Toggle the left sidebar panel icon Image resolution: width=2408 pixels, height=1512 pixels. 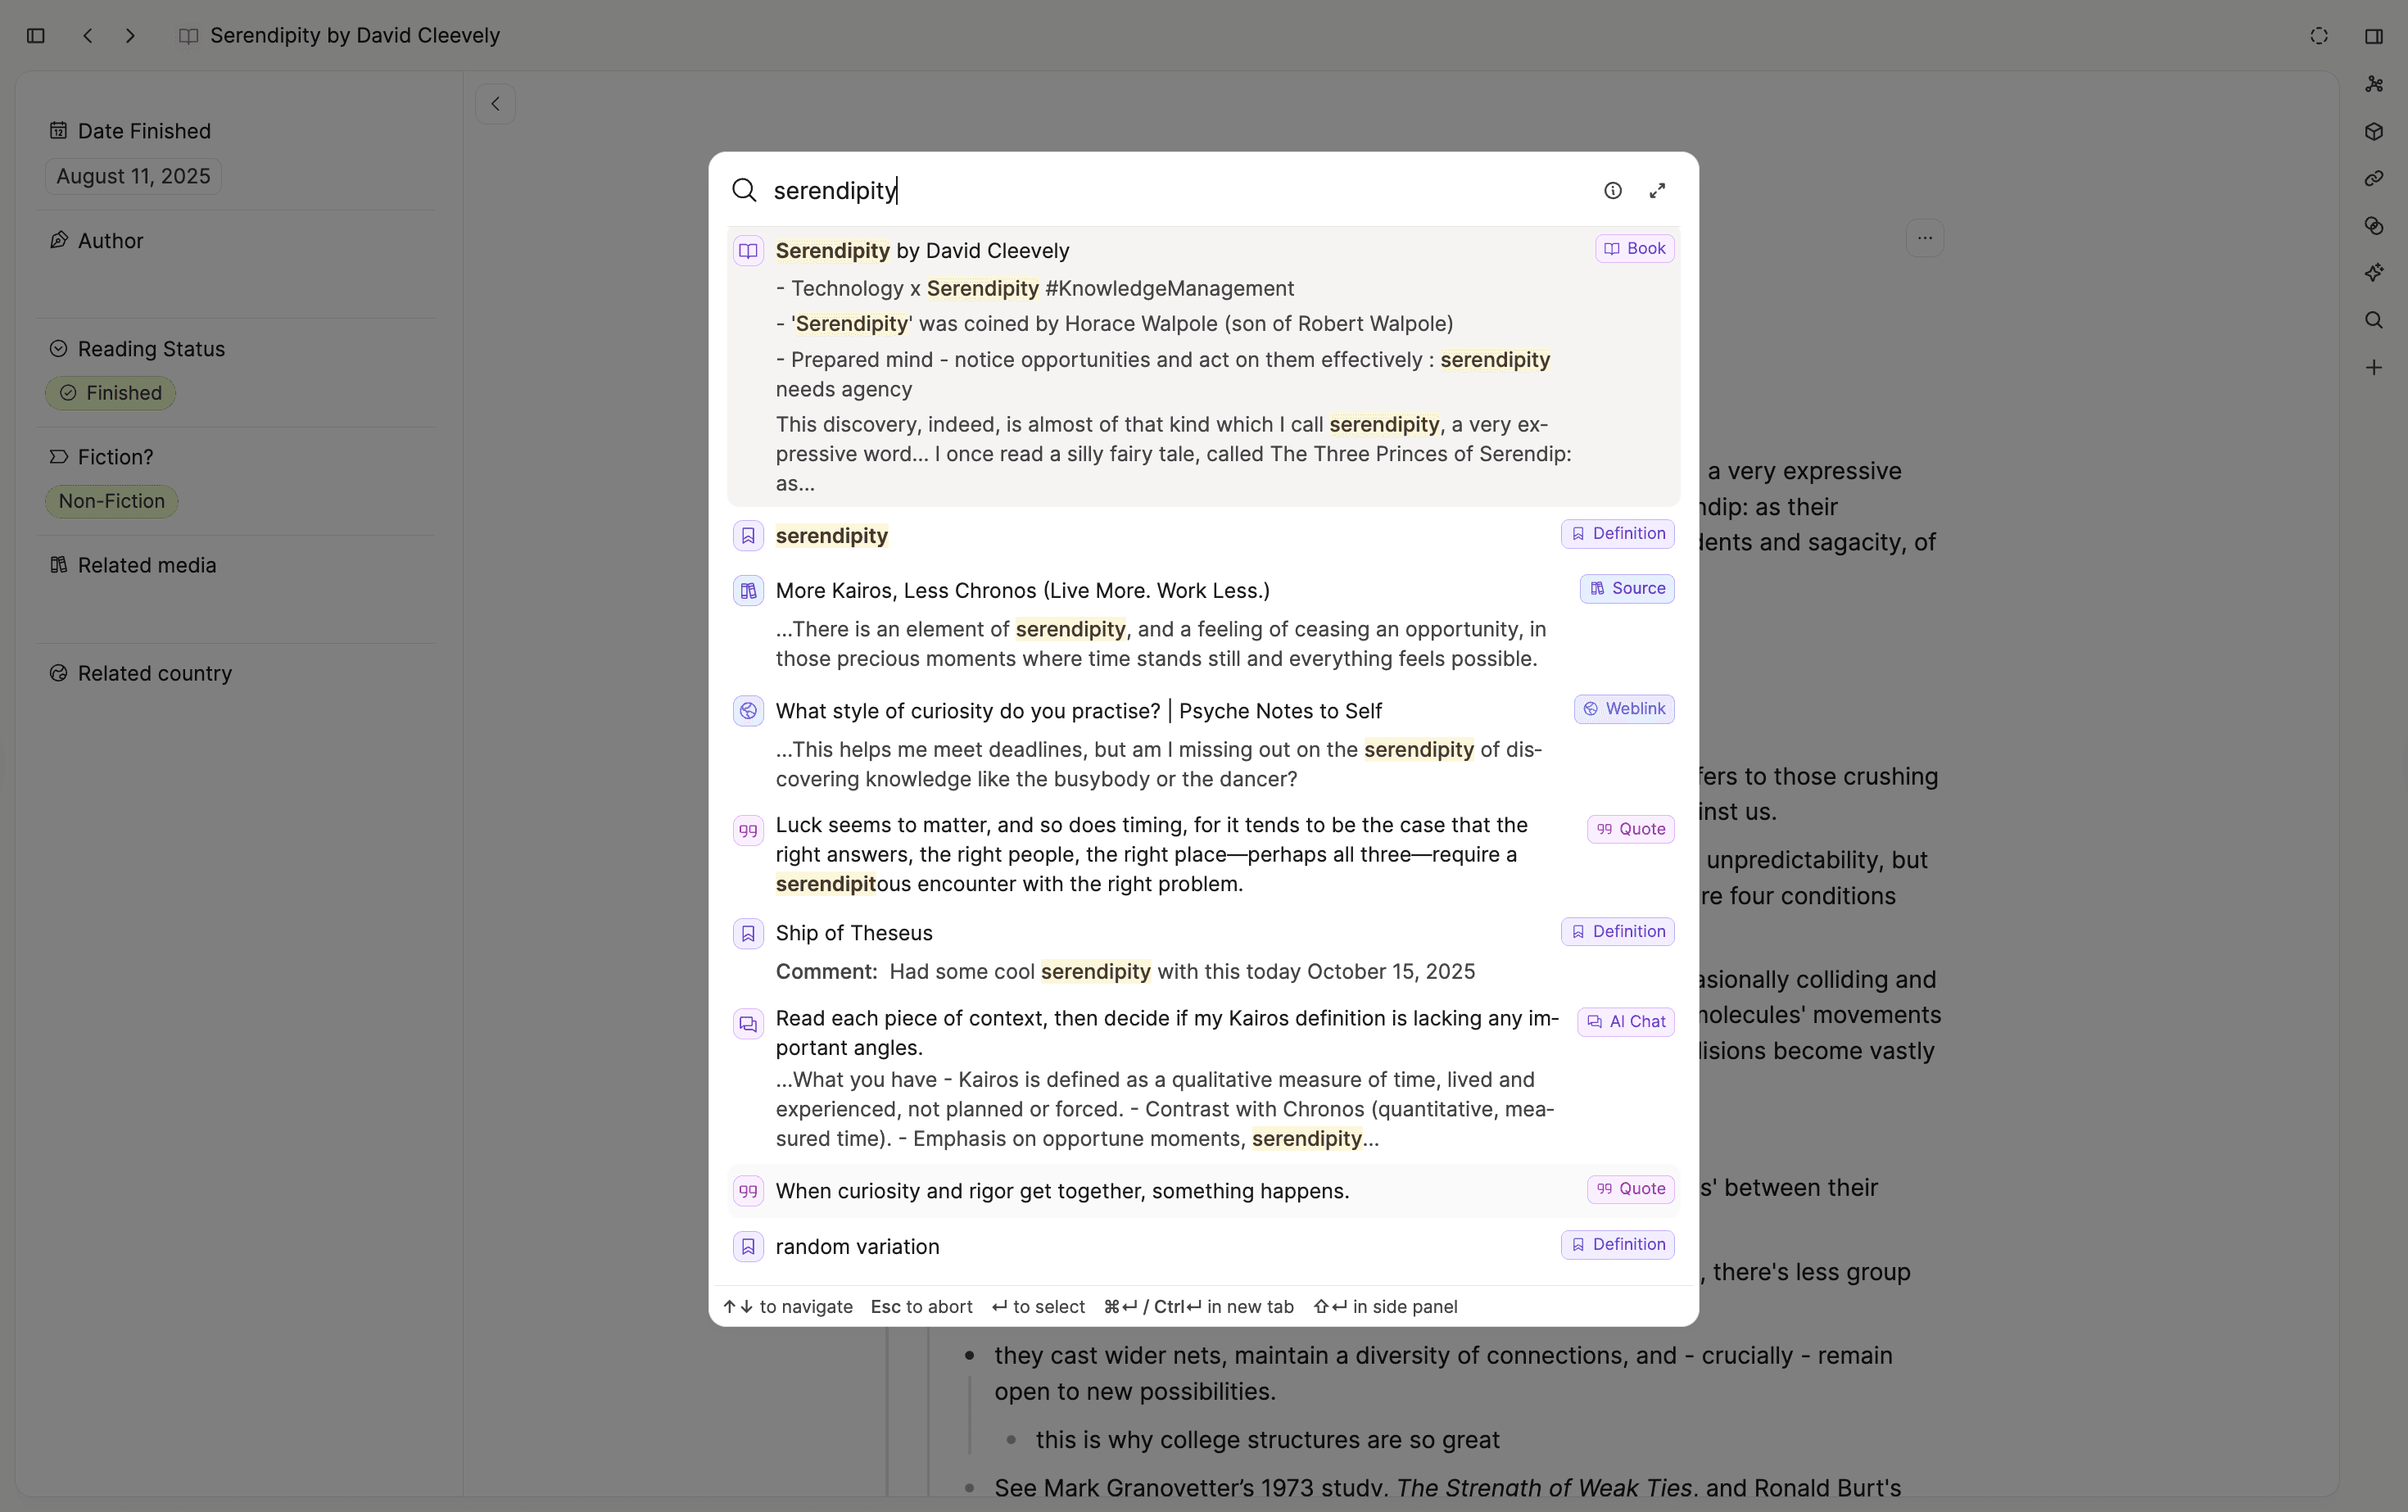coord(36,36)
